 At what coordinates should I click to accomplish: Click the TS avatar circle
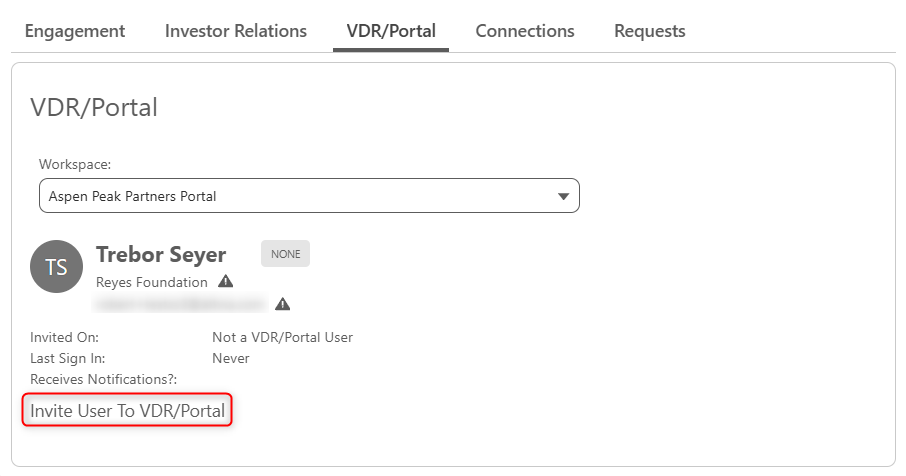[x=57, y=267]
